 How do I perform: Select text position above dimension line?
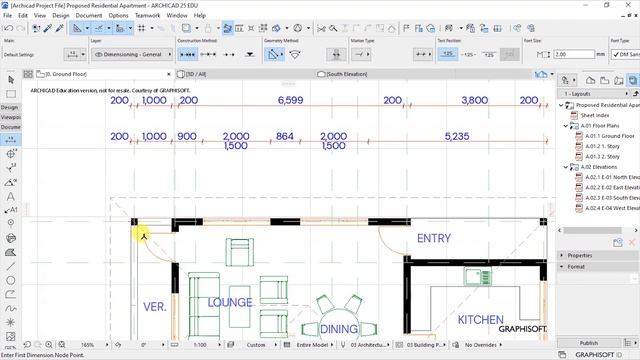[448, 54]
